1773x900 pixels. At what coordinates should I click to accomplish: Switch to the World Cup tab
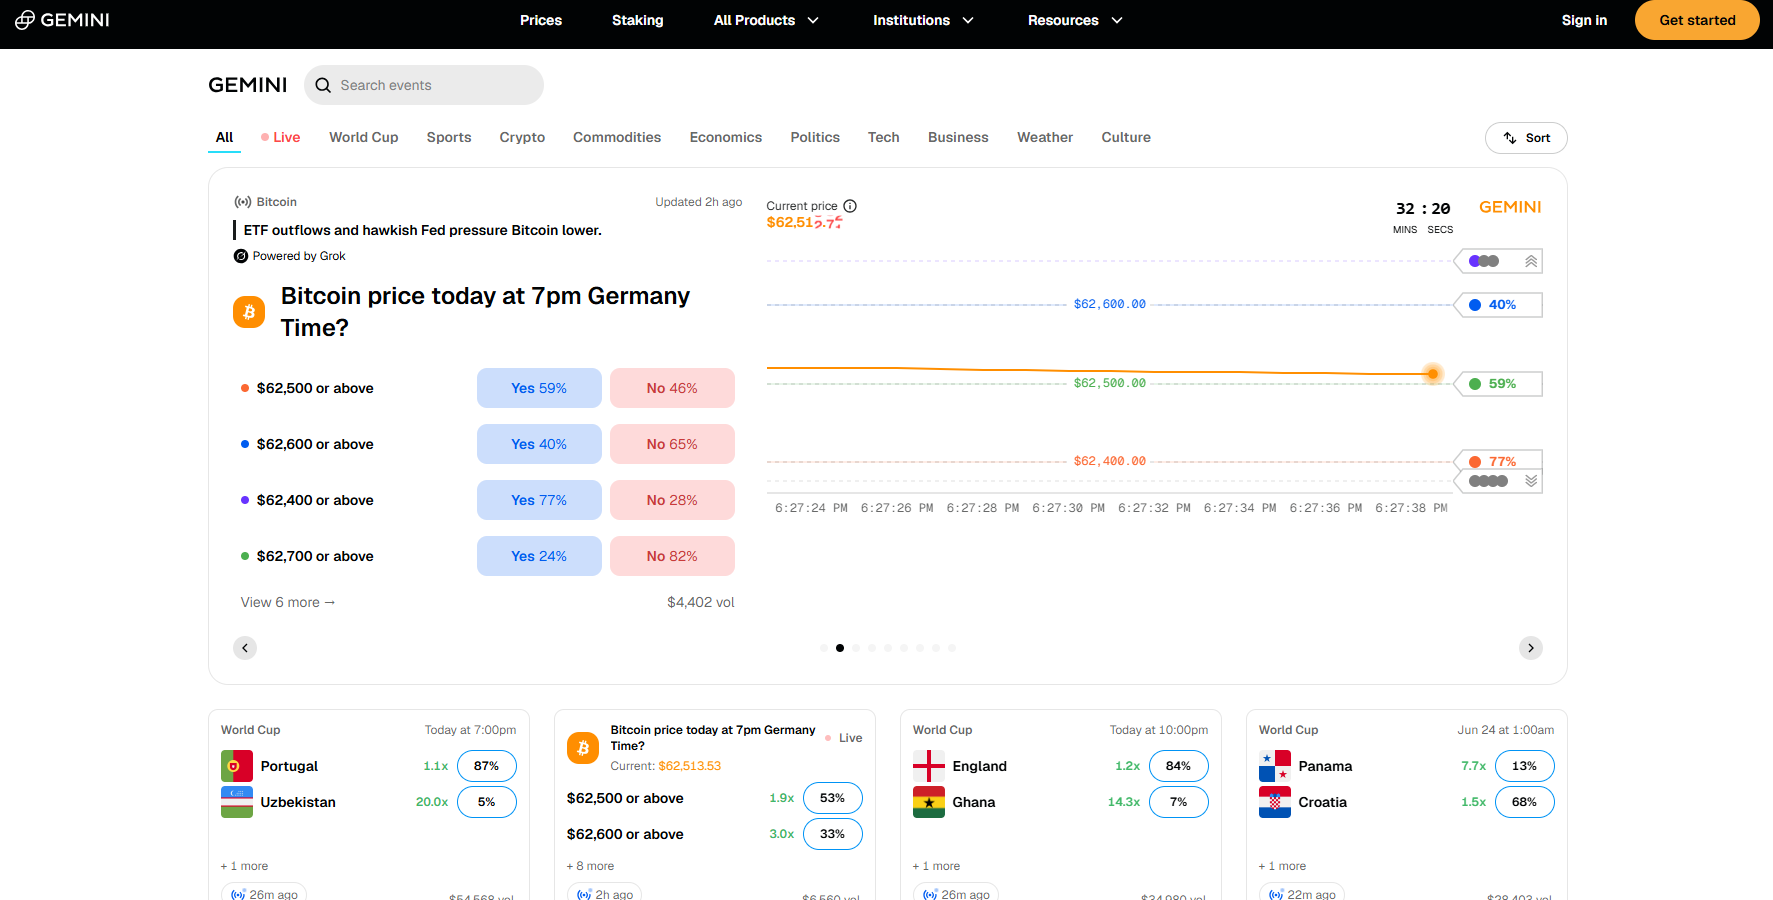pyautogui.click(x=364, y=137)
